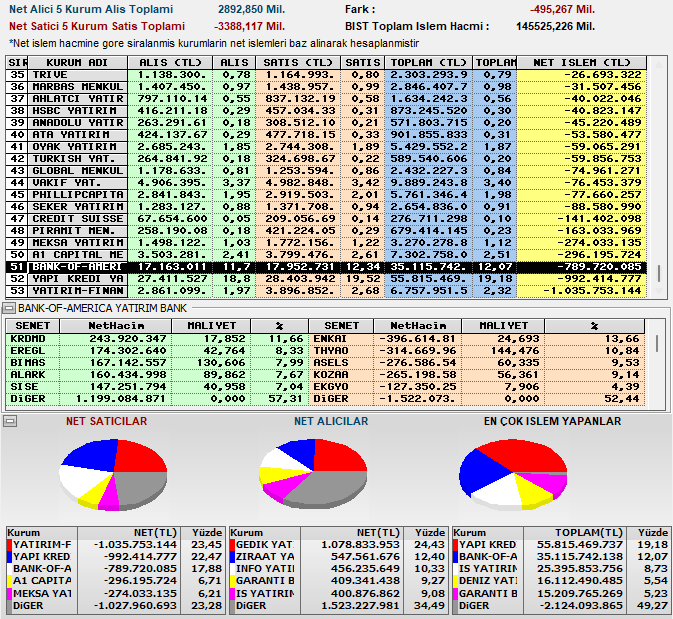Click the TOPLAM(TL) legend column header

tap(574, 533)
